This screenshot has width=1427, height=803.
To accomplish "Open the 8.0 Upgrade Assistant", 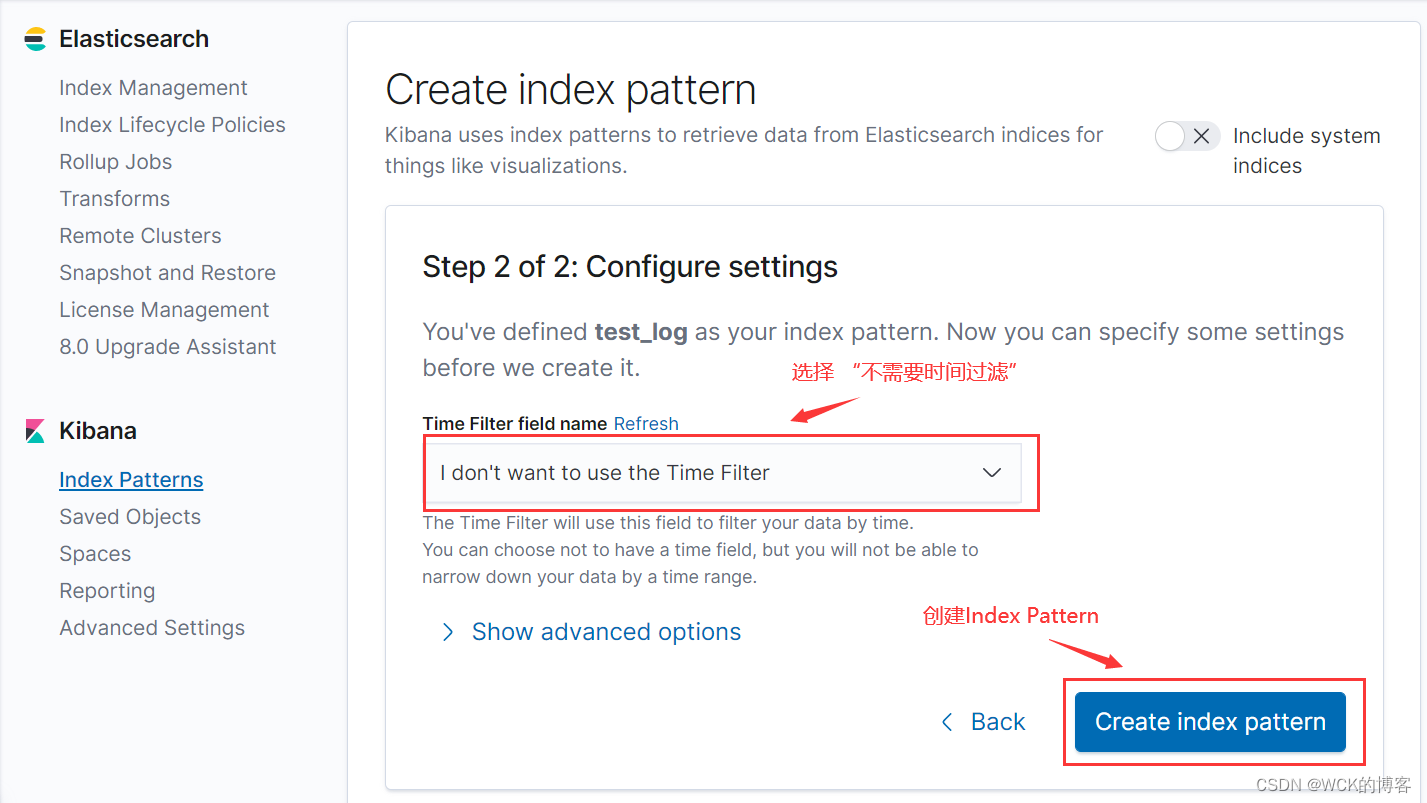I will [x=167, y=347].
